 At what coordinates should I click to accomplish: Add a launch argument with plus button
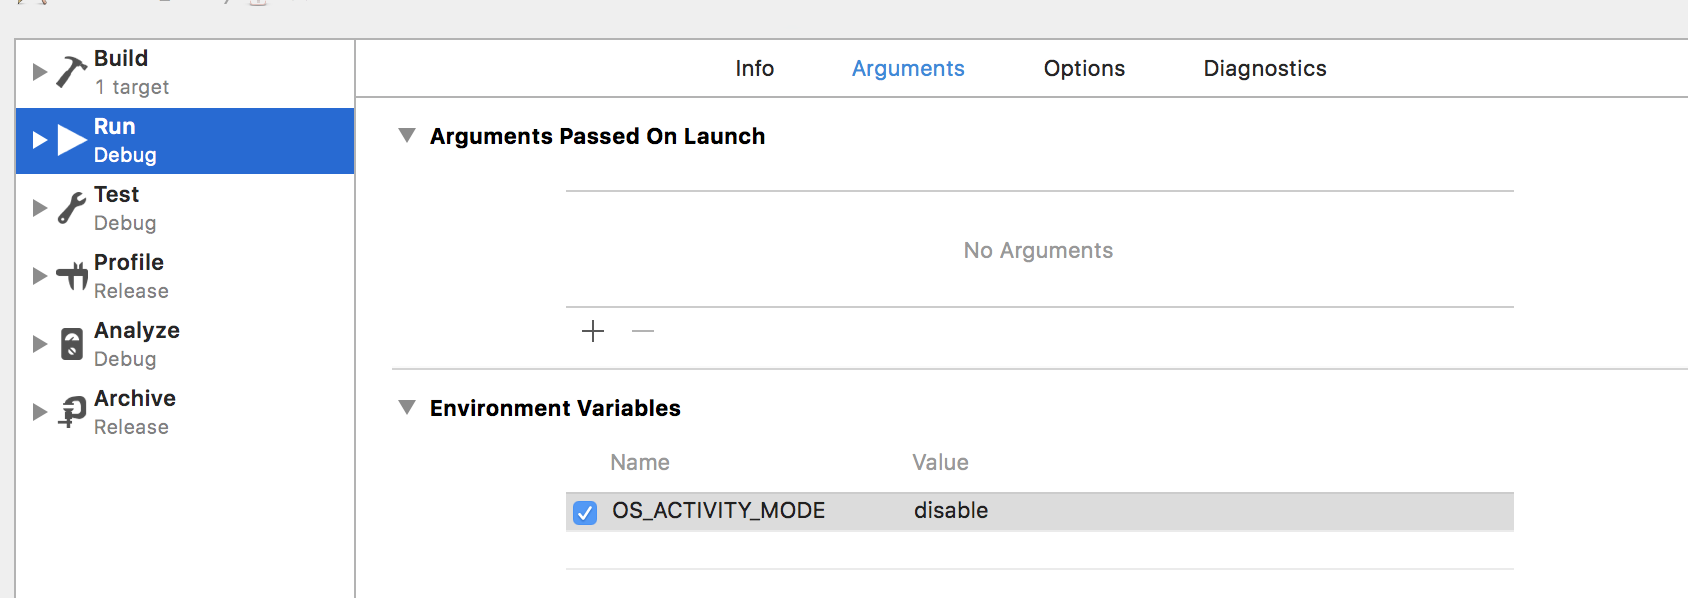(593, 331)
